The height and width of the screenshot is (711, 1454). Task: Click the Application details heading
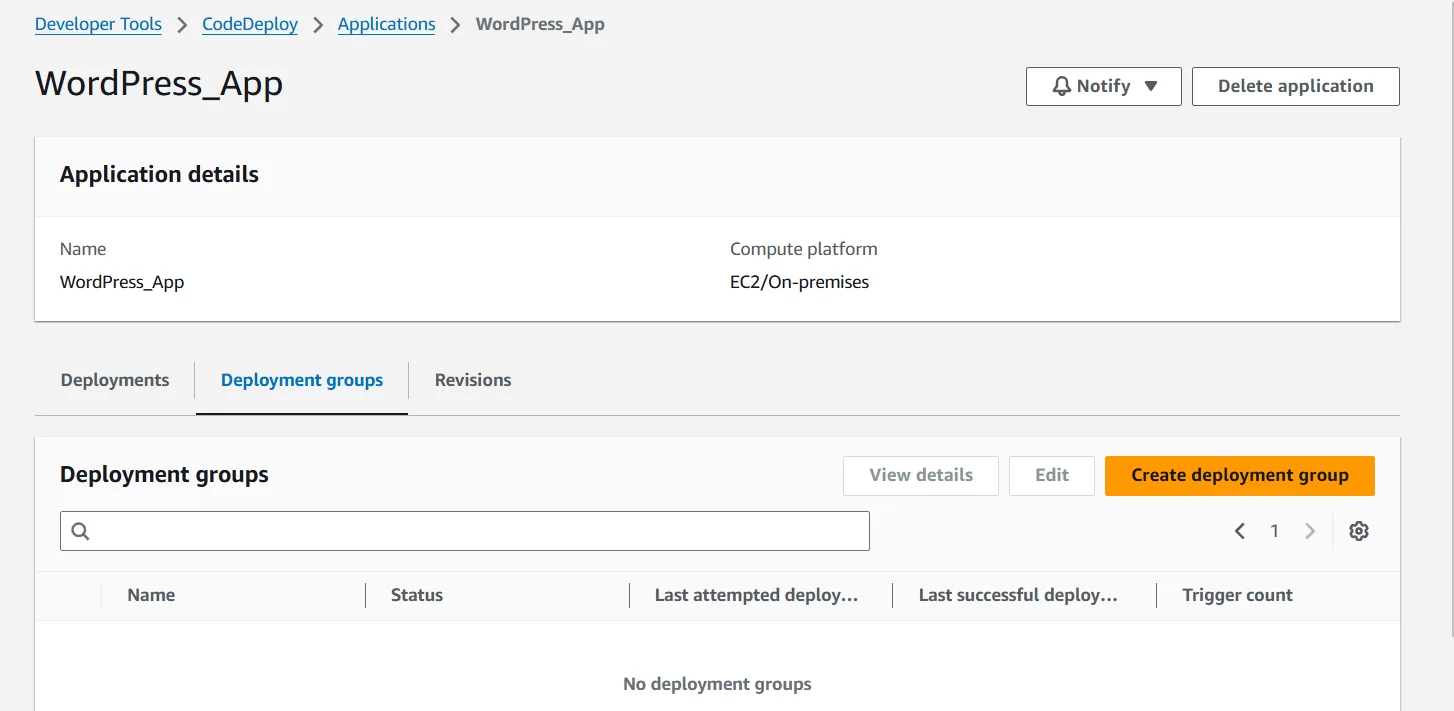click(159, 174)
